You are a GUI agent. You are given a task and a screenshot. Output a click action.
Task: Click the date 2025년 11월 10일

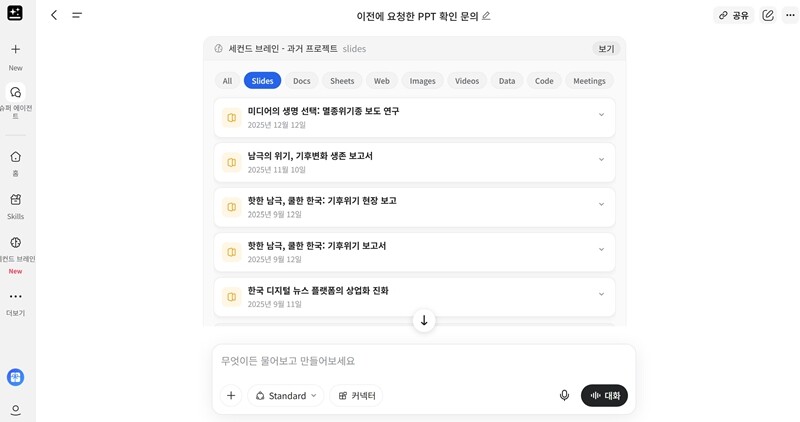click(277, 170)
